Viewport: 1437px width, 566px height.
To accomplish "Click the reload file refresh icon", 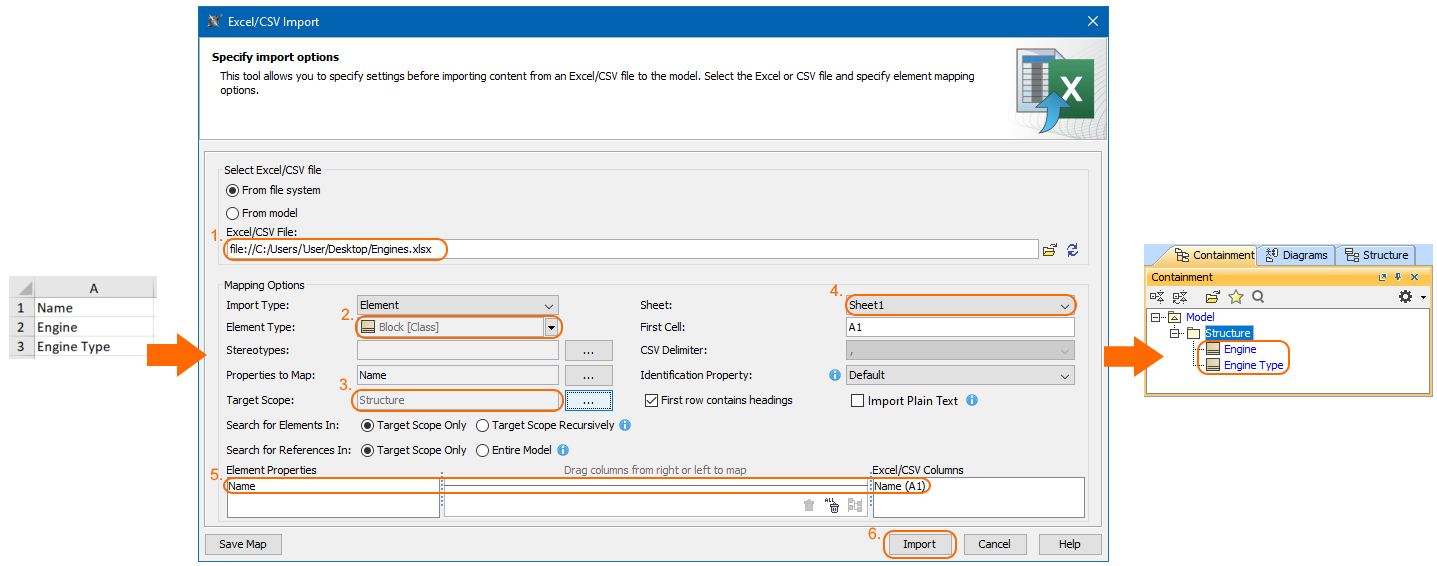I will coord(1072,250).
